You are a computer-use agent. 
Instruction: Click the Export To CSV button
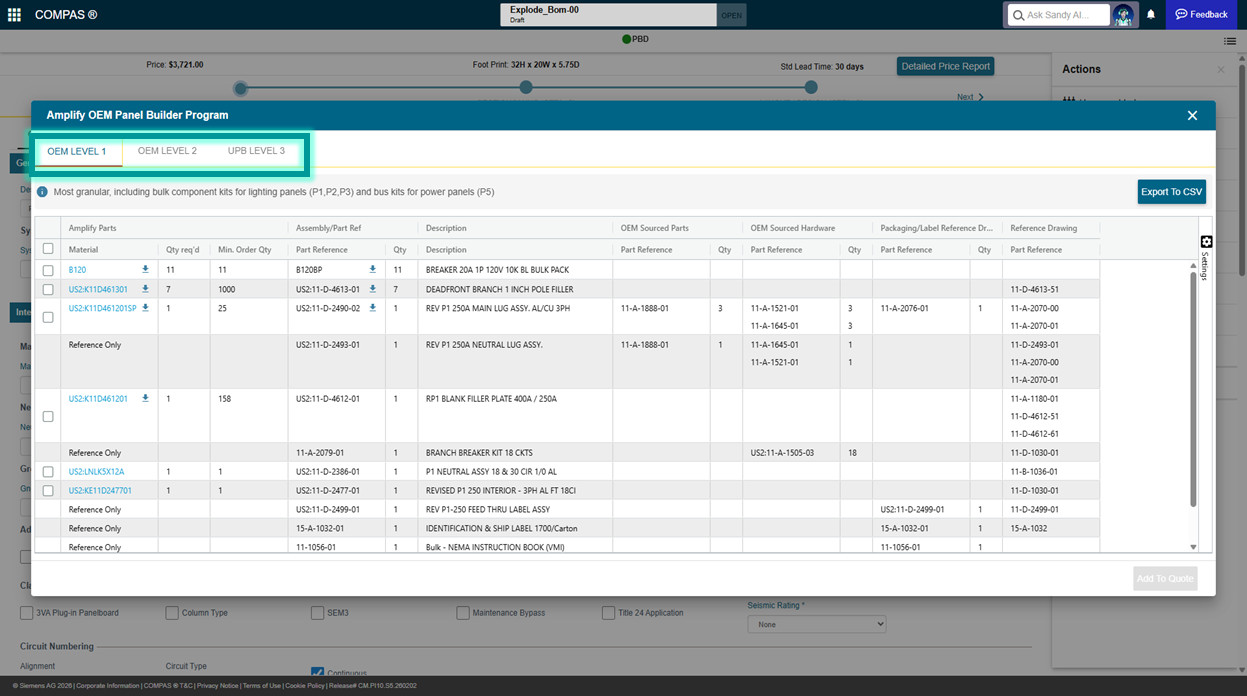click(1171, 192)
